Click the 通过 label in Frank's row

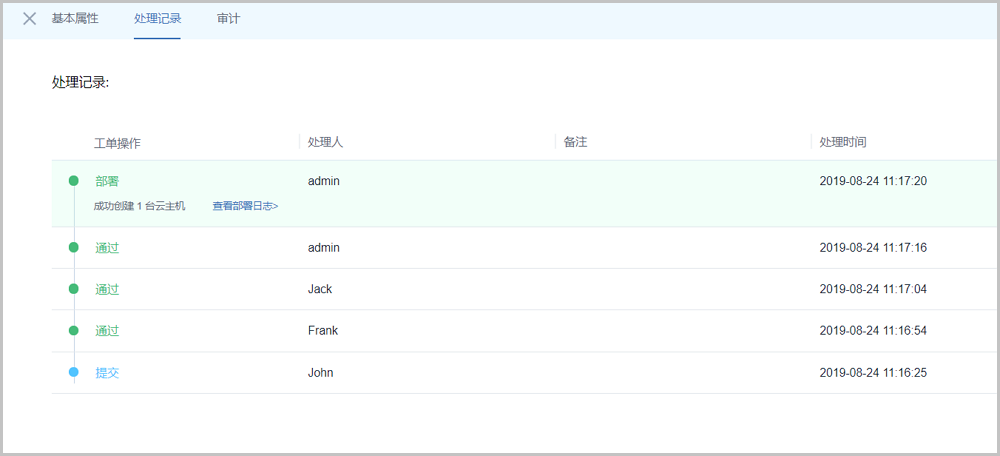click(x=107, y=331)
